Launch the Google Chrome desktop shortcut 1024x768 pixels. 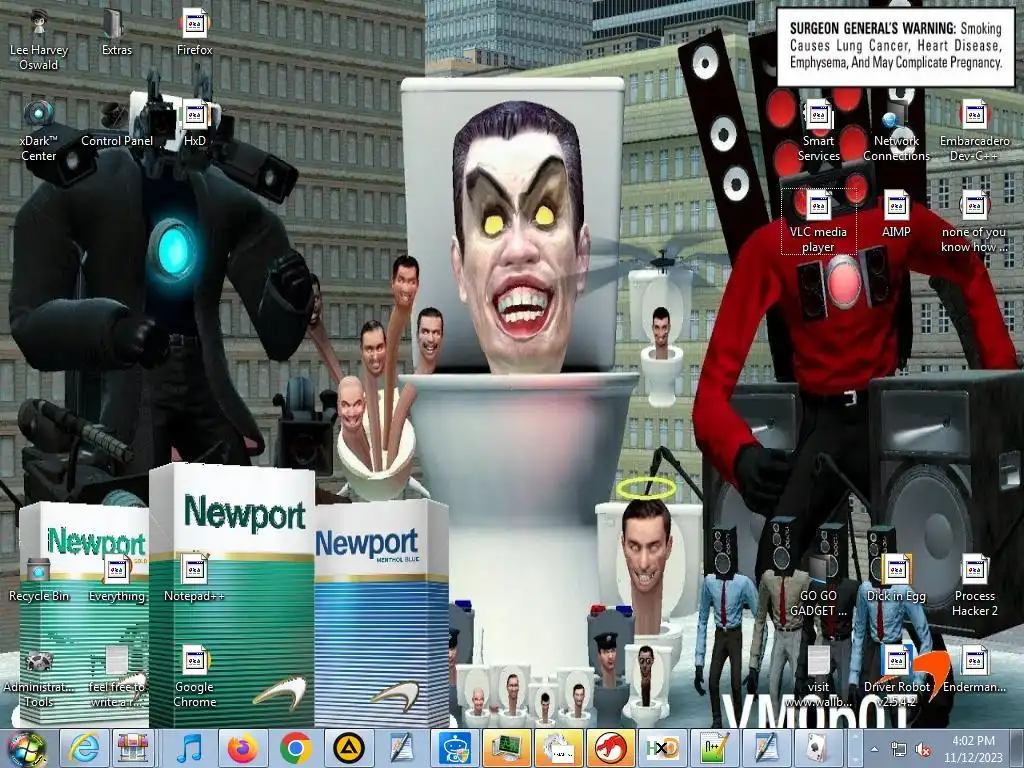click(x=195, y=677)
